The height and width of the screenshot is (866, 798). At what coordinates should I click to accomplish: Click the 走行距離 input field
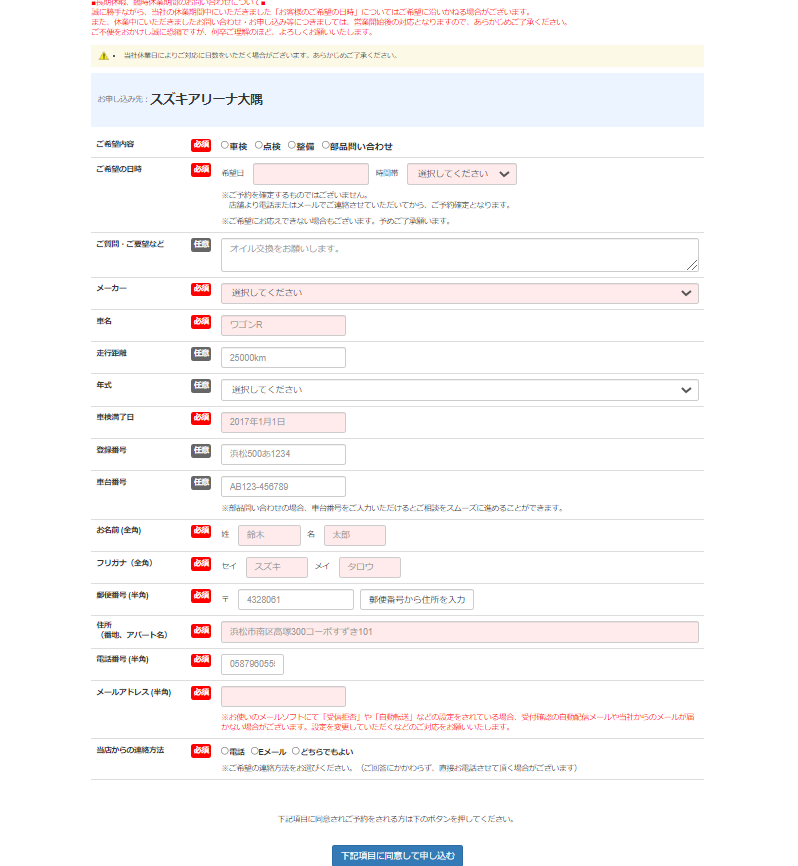tap(283, 358)
